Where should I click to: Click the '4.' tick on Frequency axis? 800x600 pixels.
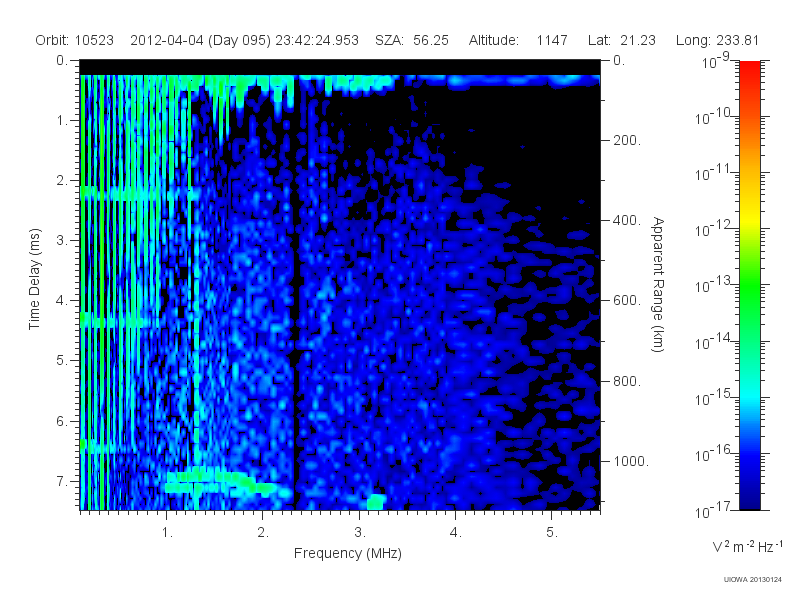click(455, 533)
